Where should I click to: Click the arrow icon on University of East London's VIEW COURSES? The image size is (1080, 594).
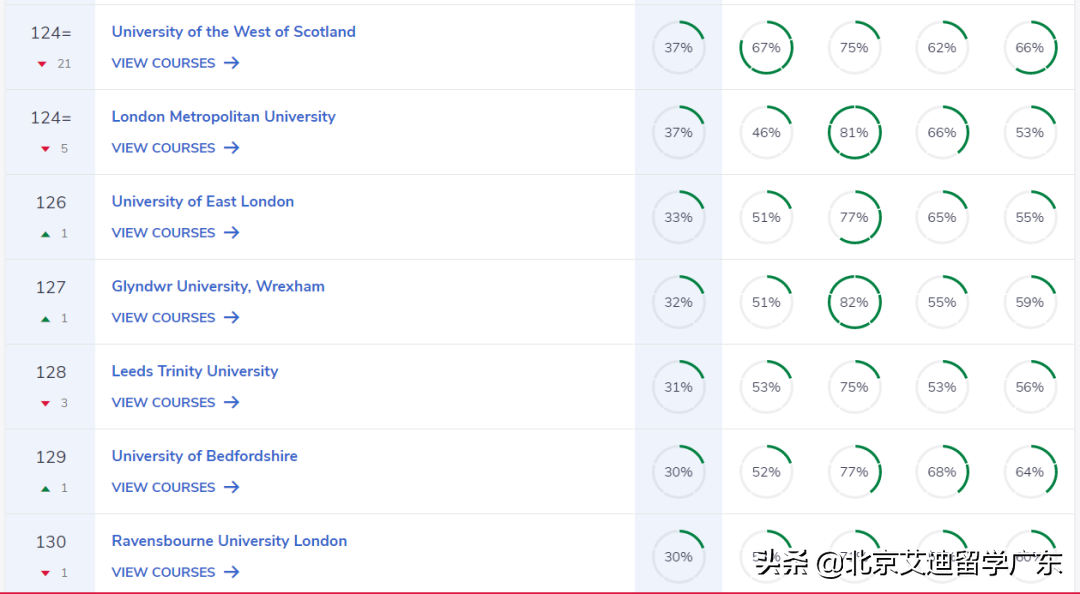[x=231, y=233]
